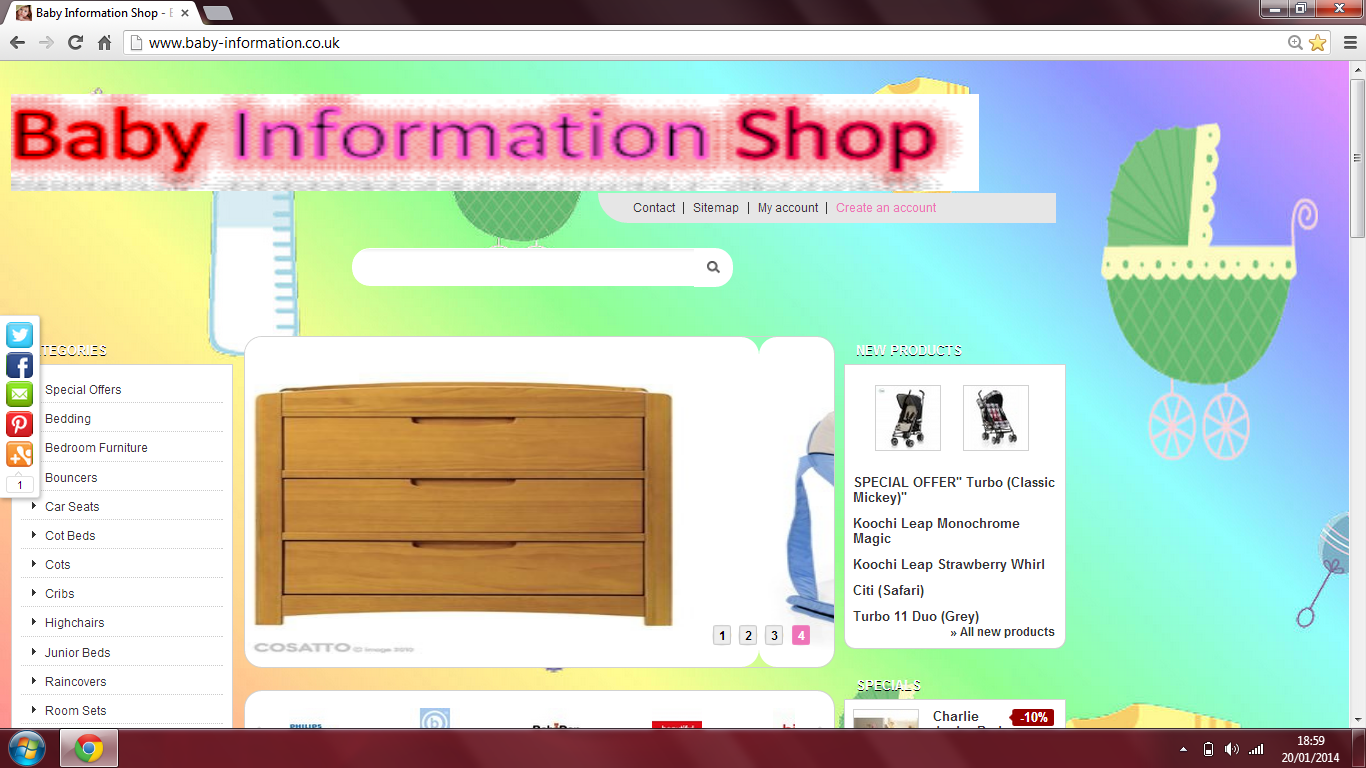Show slide 4 in the image carousel
This screenshot has width=1366, height=768.
(800, 635)
